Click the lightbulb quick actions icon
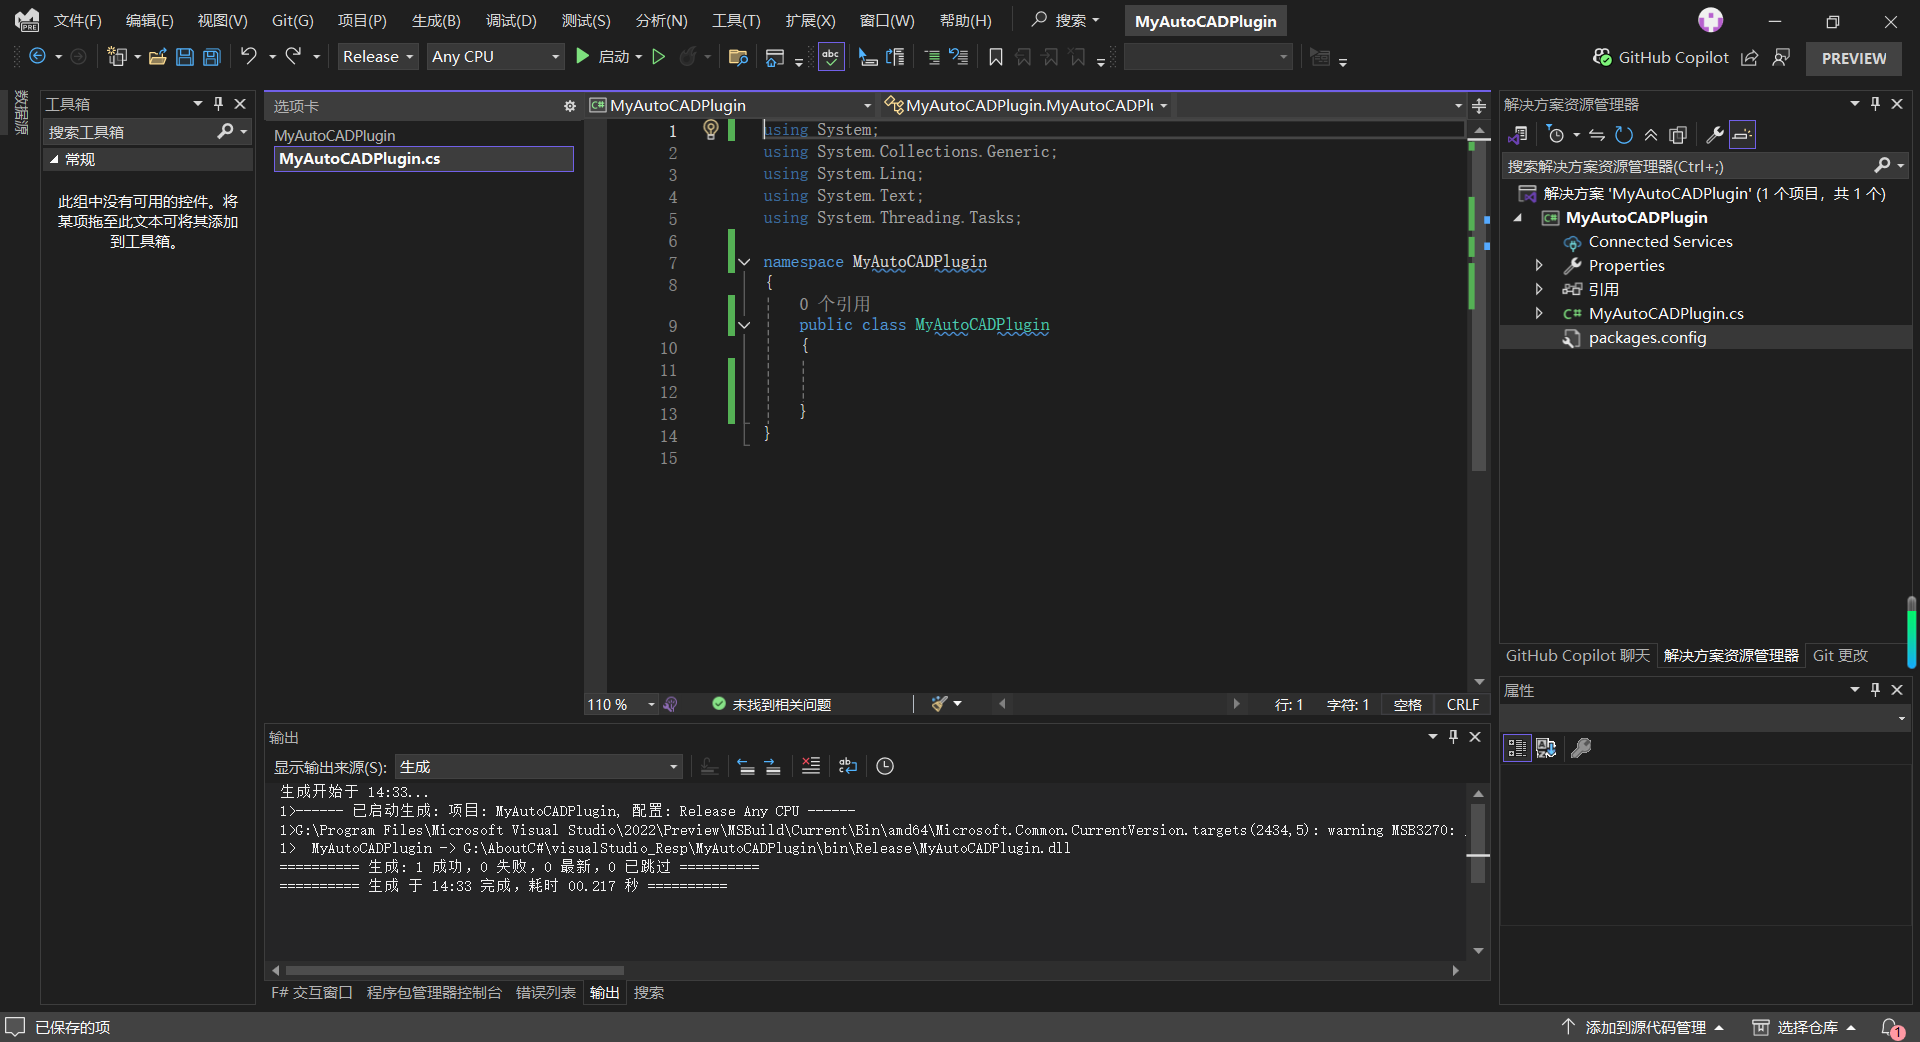 click(x=711, y=129)
